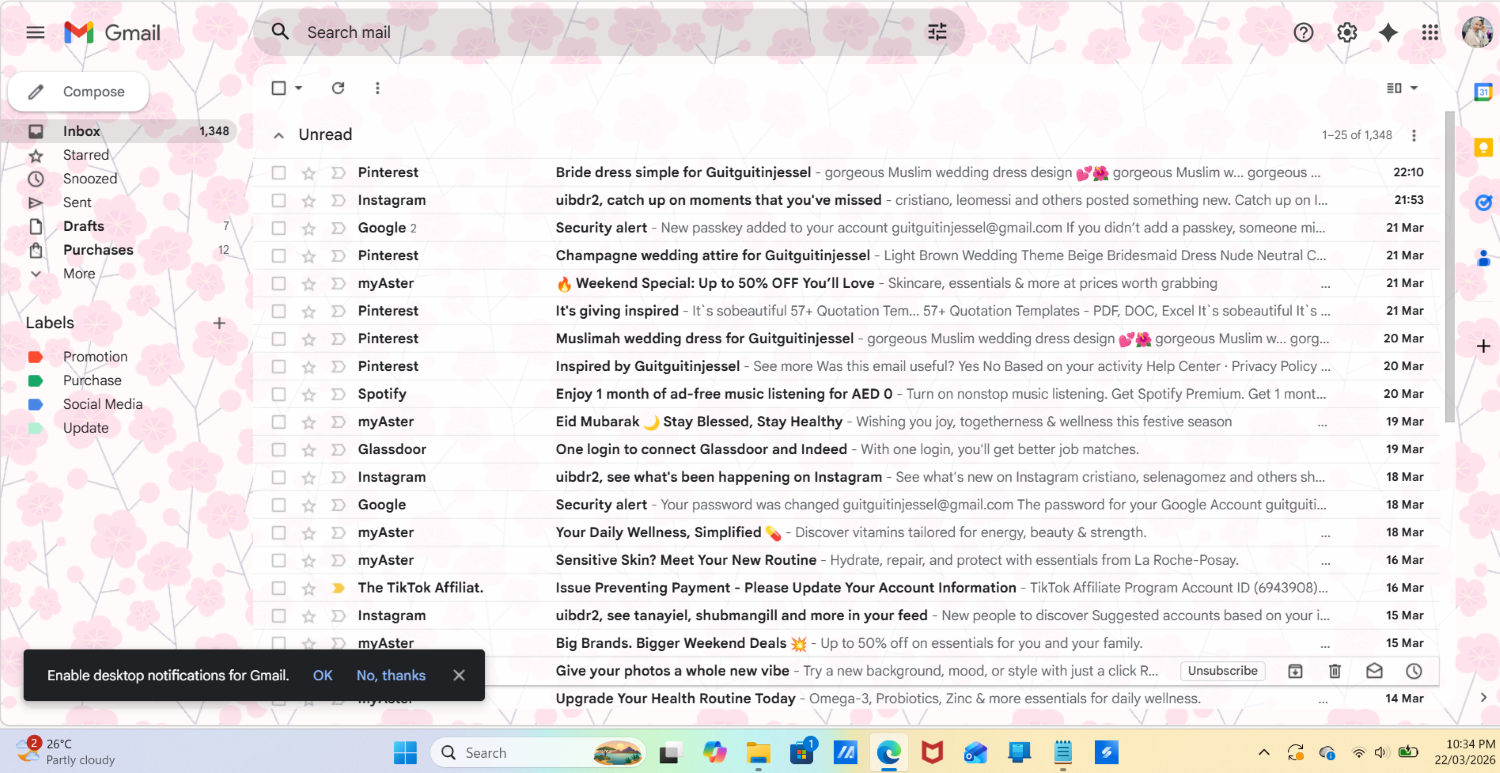Open Microsoft Store from the taskbar
1500x773 pixels.
(x=802, y=752)
